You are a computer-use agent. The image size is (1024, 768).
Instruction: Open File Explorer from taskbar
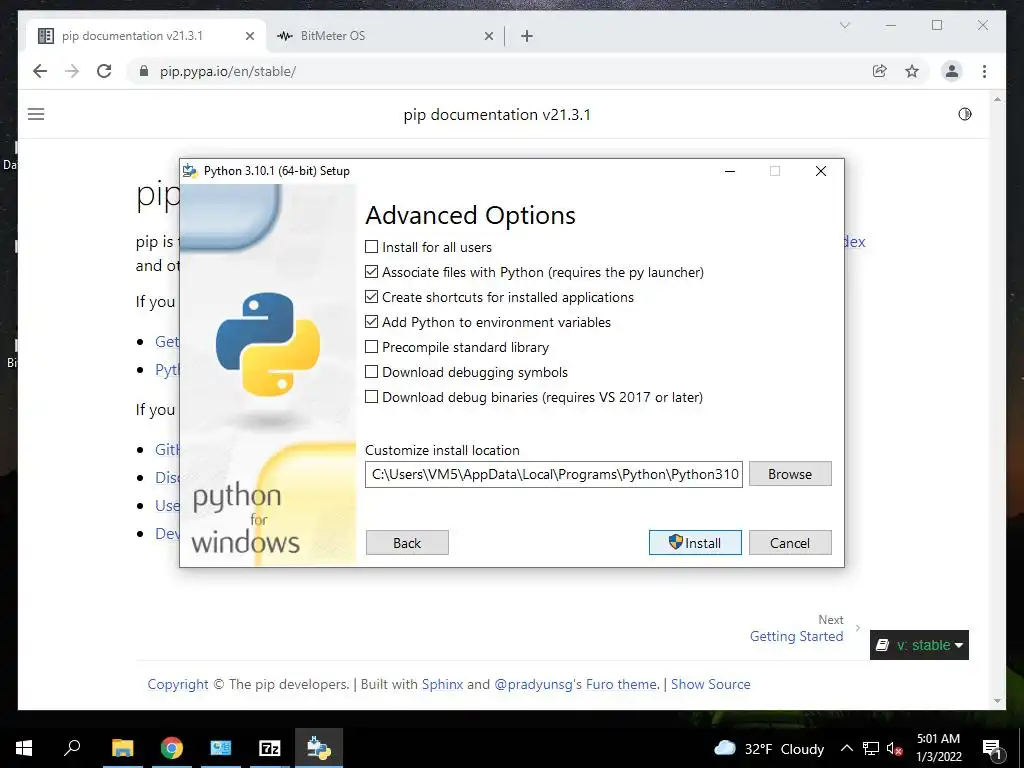pos(122,748)
